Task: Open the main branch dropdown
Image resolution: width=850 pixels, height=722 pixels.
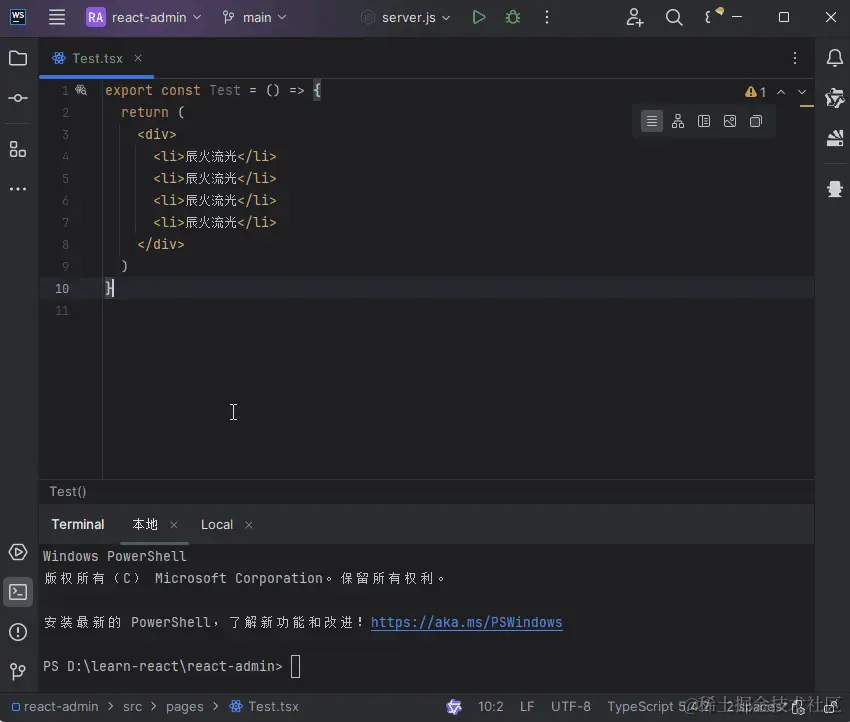Action: [254, 17]
